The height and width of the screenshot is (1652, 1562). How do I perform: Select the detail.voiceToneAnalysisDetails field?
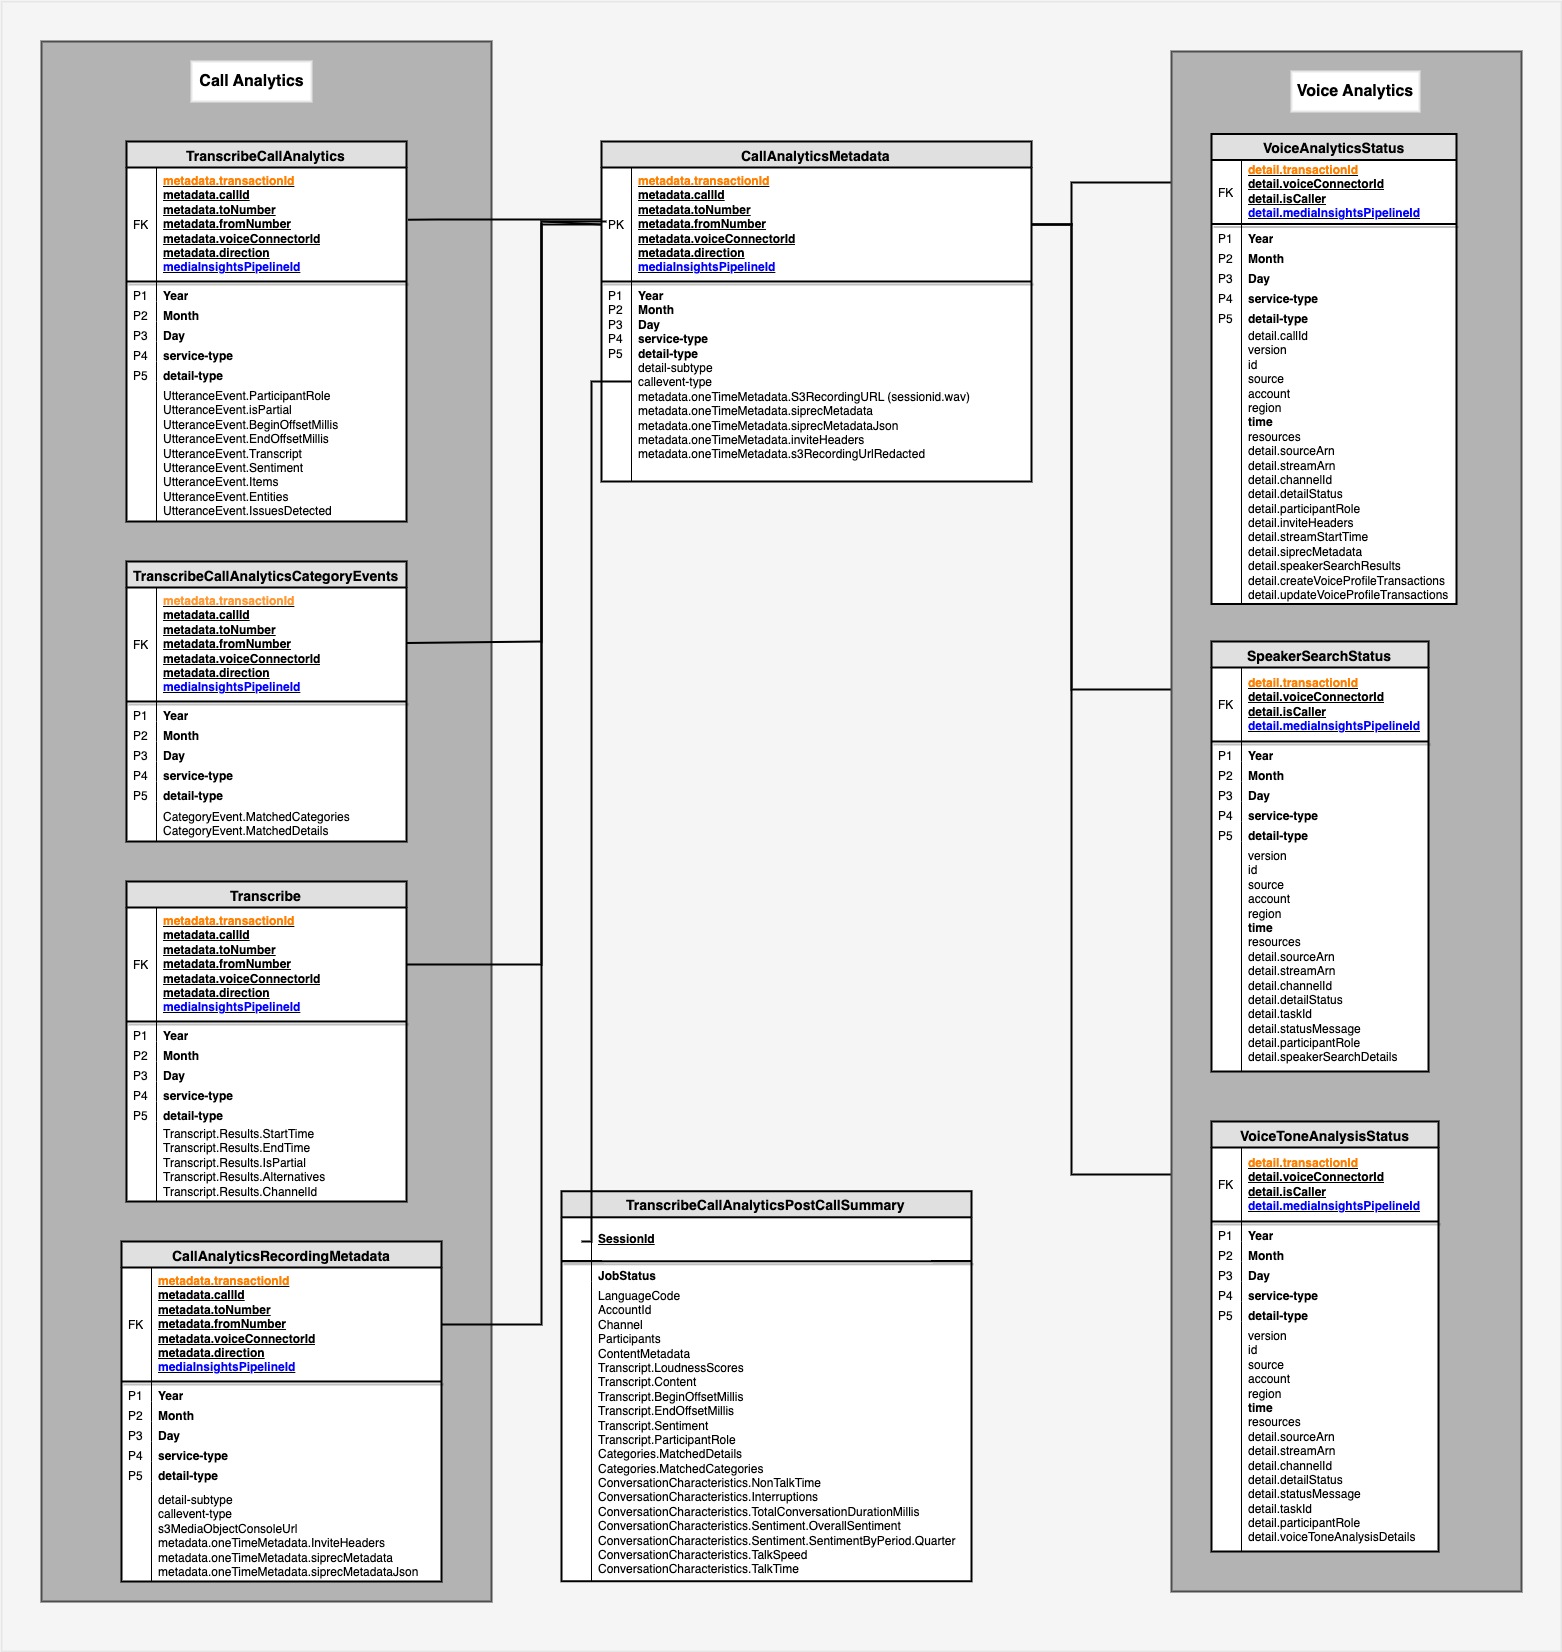(x=1331, y=1537)
